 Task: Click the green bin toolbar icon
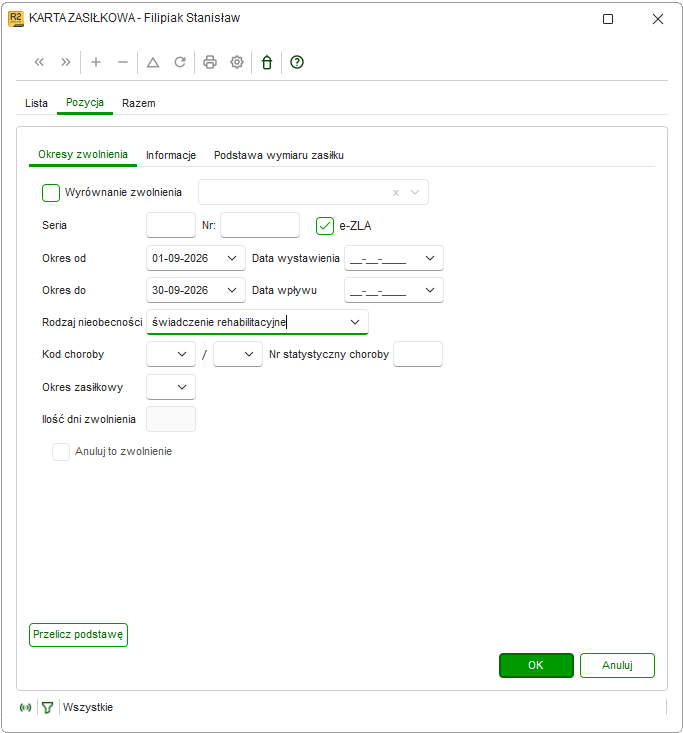(267, 62)
